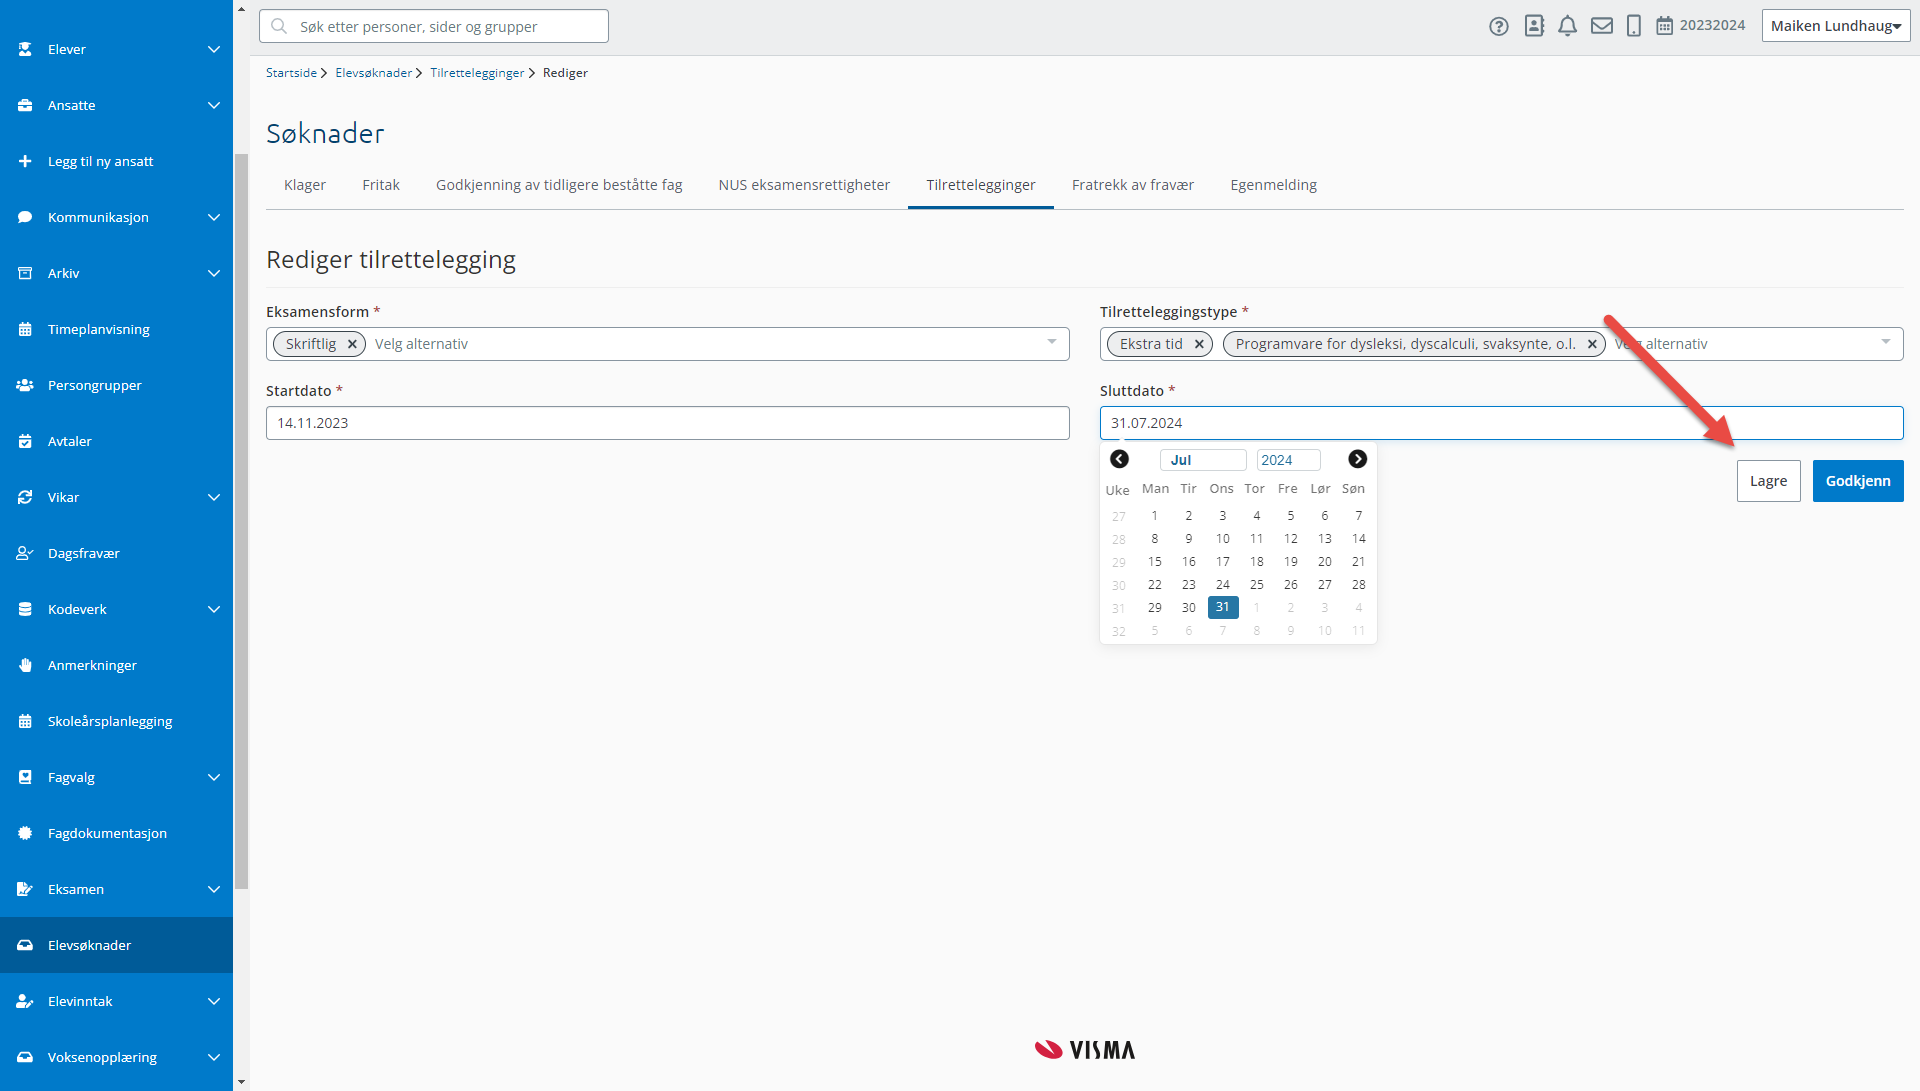
Task: Select the Tilrettelegginger tab
Action: pyautogui.click(x=981, y=185)
